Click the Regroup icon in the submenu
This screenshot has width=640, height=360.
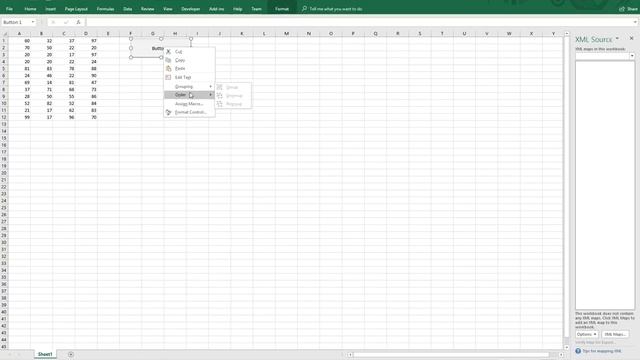[220, 104]
